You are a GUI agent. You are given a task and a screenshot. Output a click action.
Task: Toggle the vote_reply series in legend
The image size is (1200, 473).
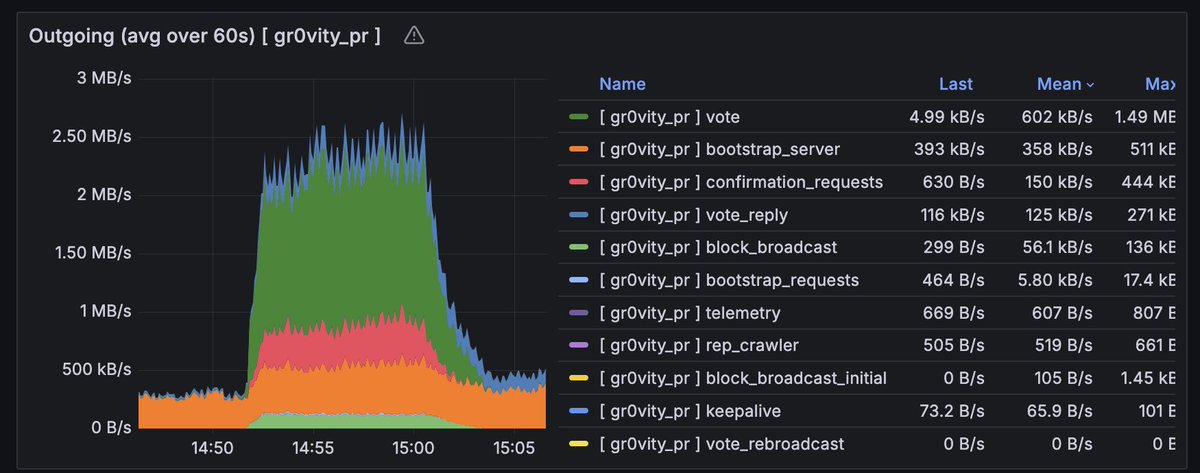tap(696, 214)
